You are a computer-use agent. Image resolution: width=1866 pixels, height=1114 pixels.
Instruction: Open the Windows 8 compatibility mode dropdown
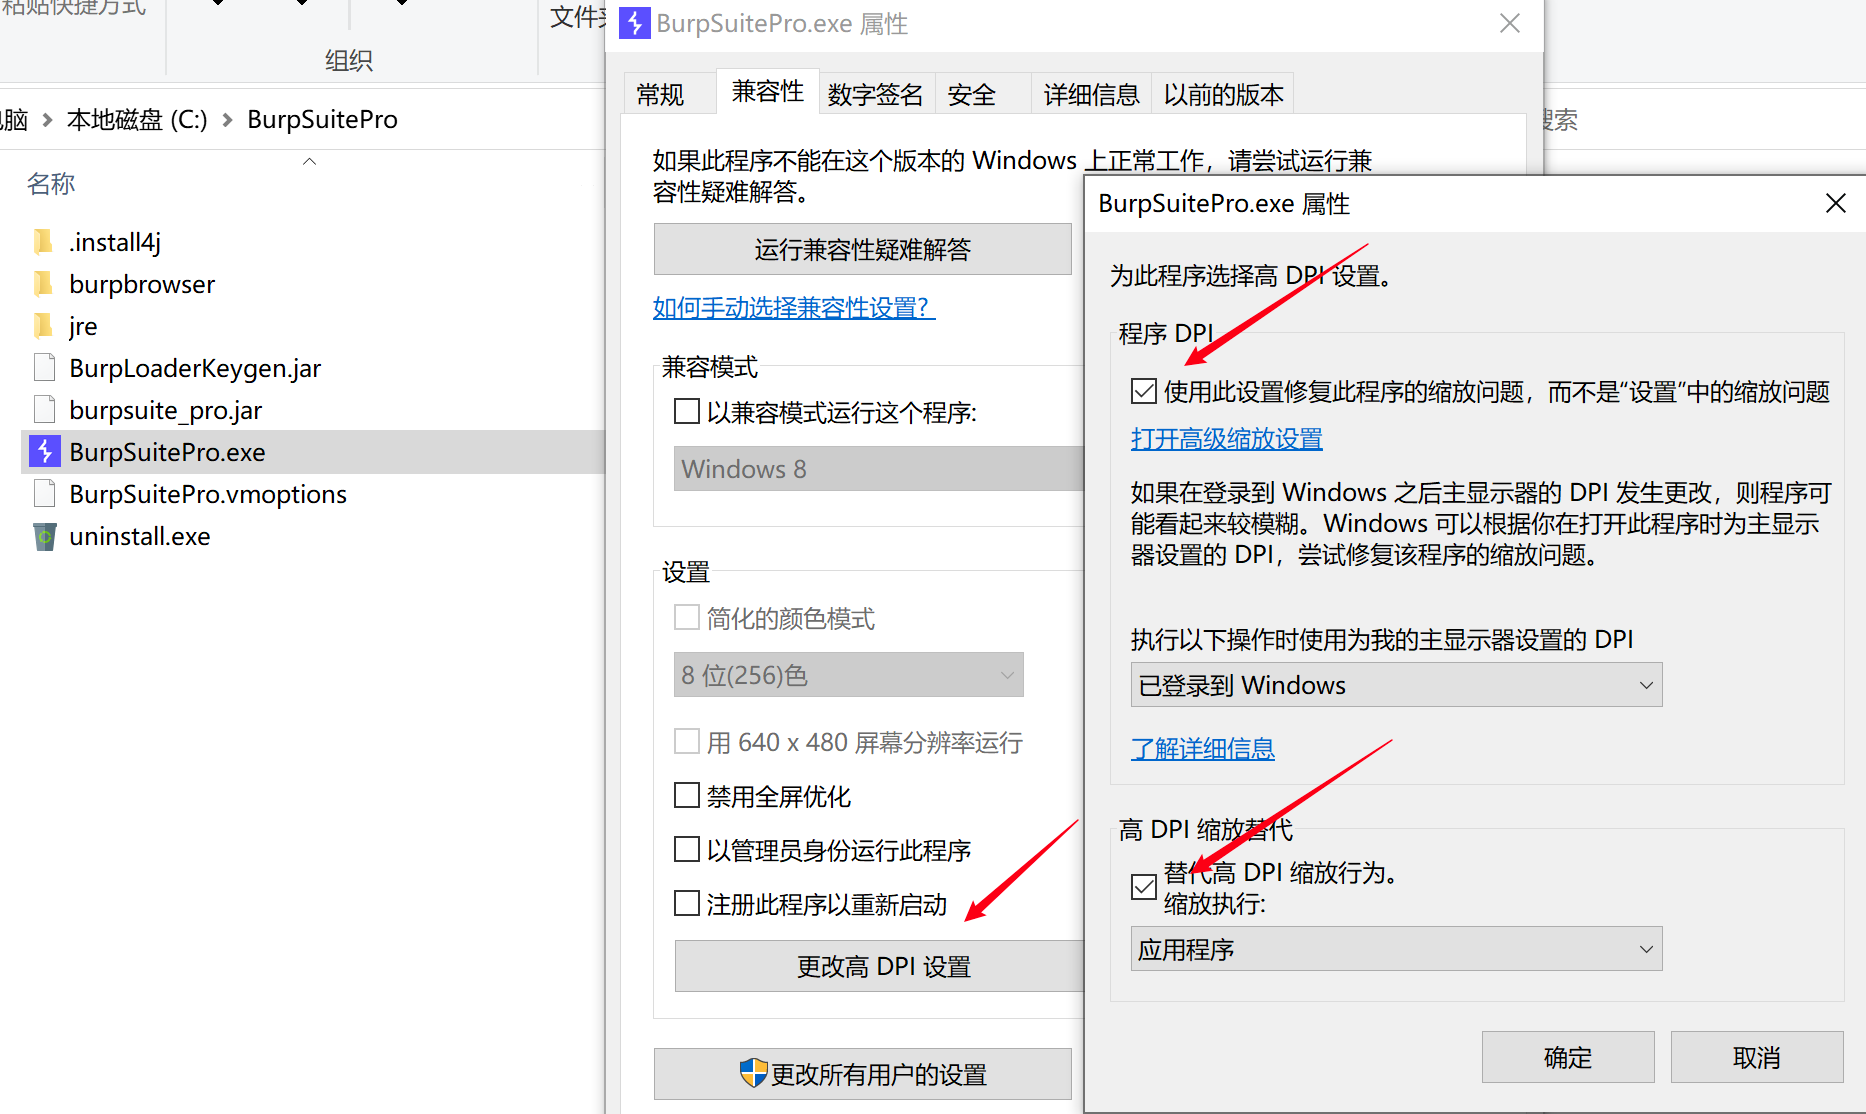click(878, 468)
